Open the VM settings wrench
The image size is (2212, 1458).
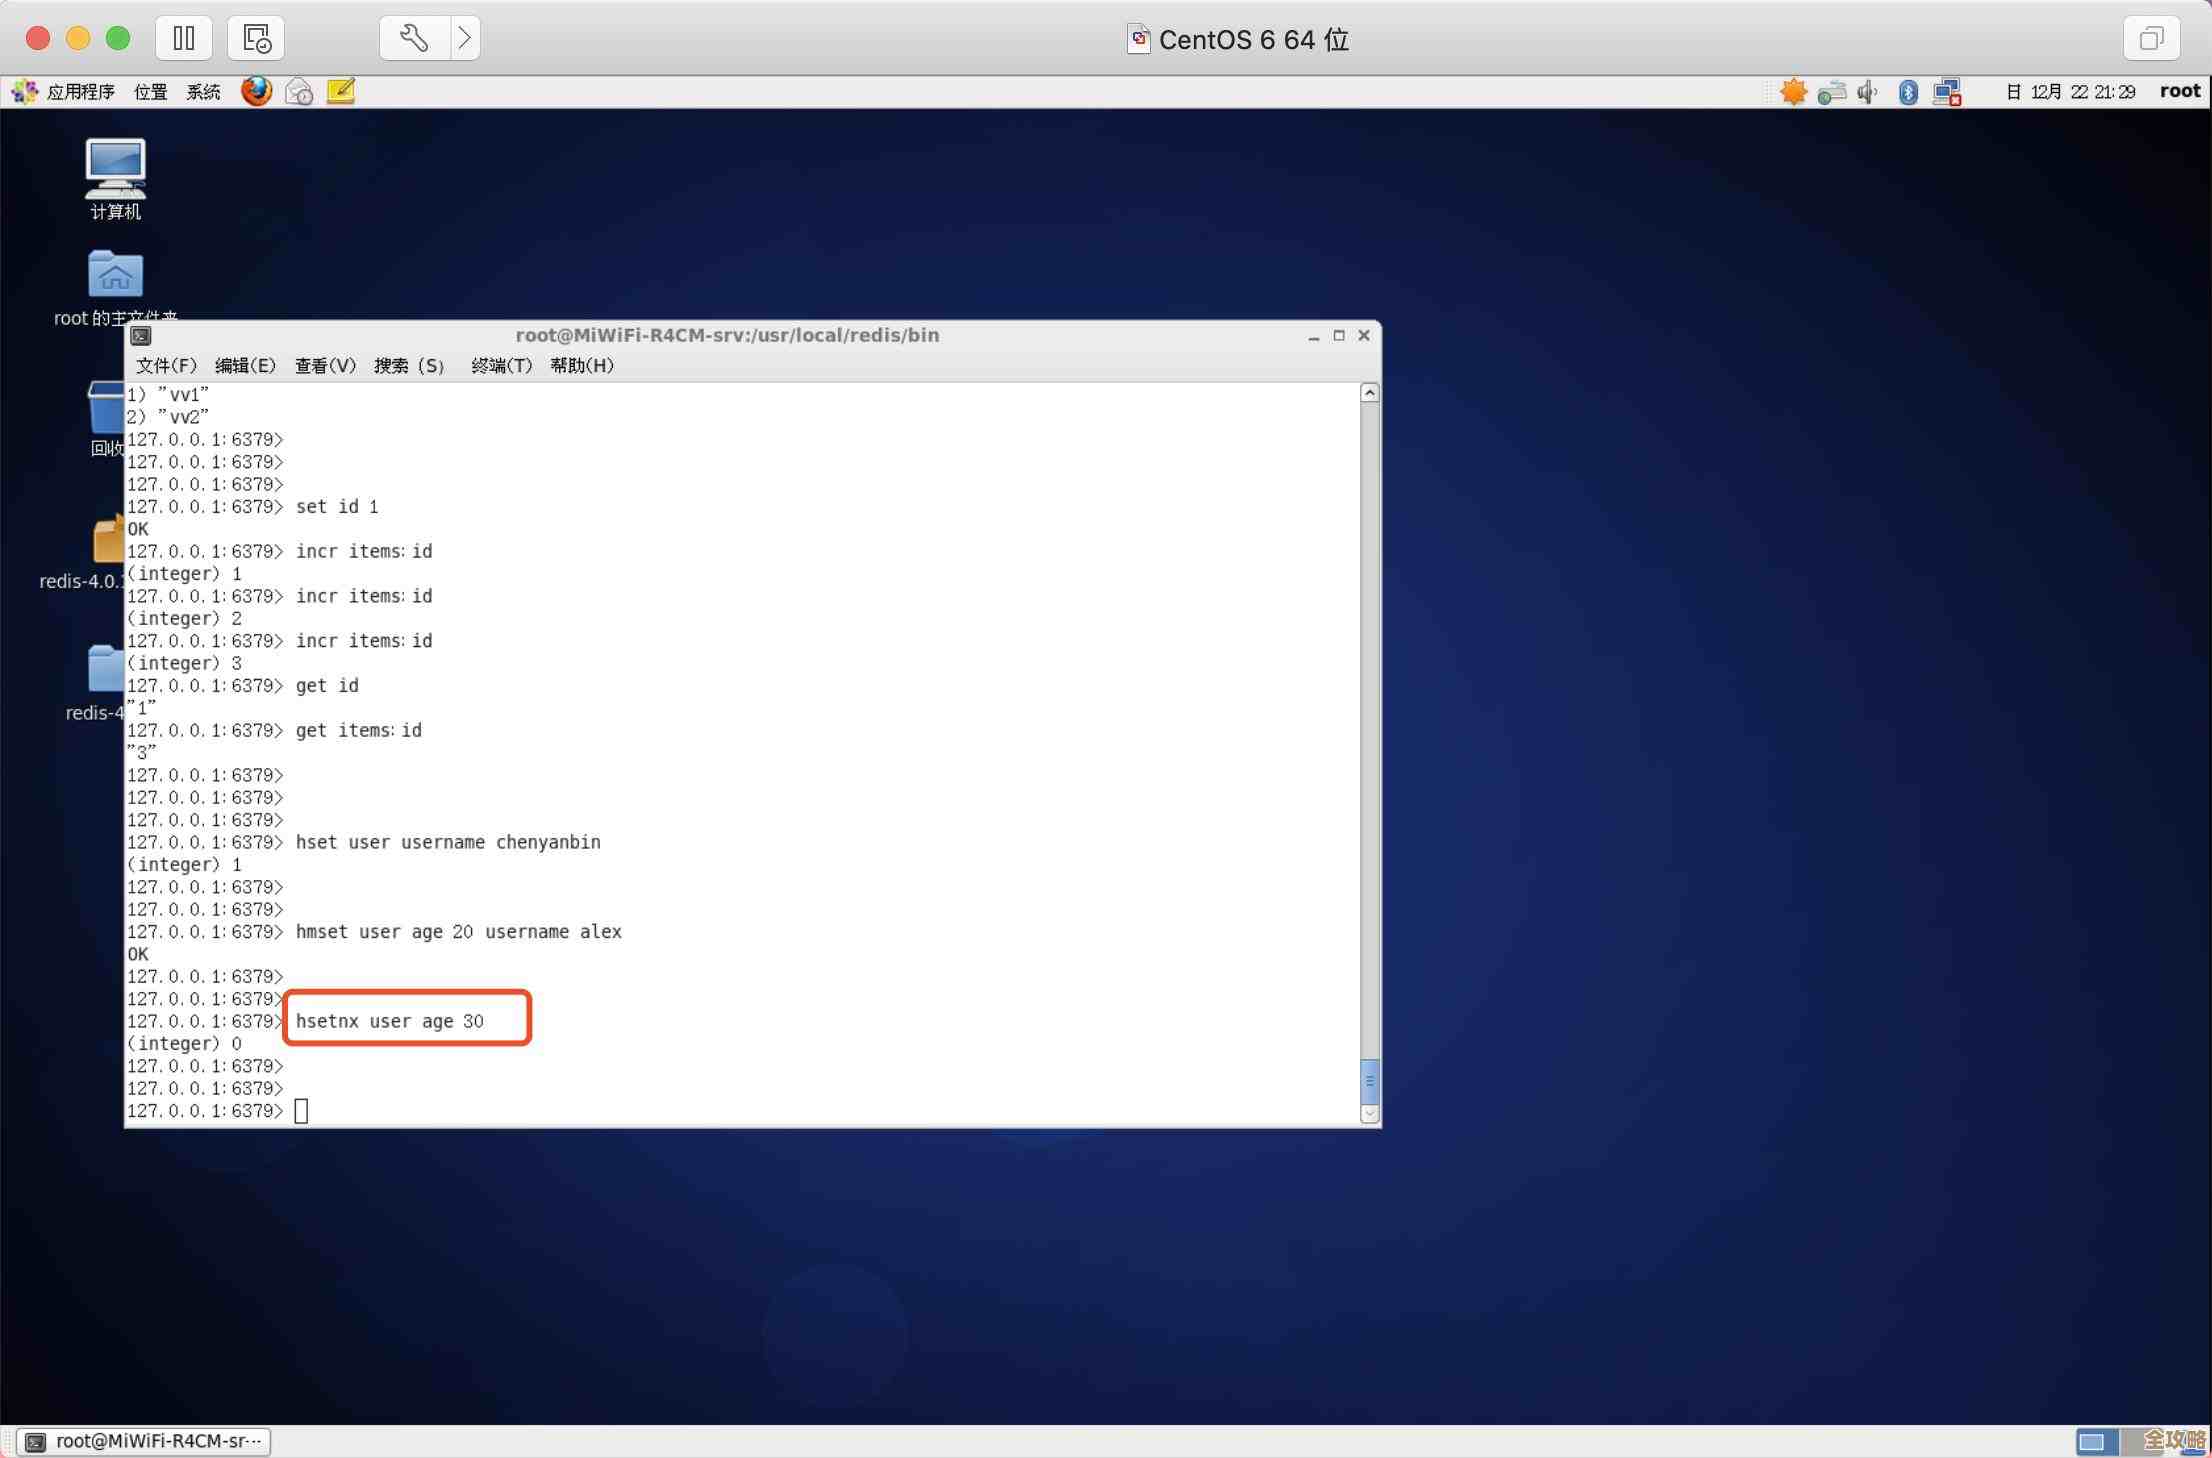(414, 38)
